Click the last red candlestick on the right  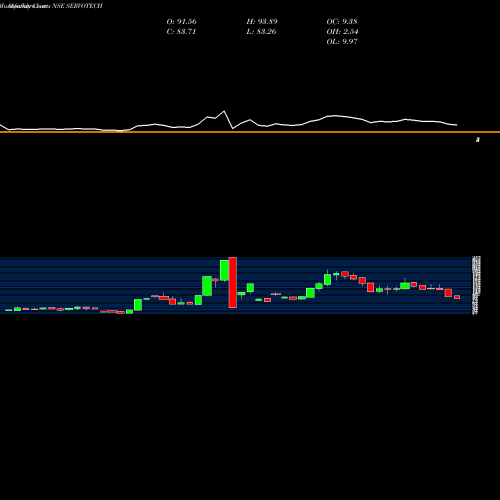coord(457,297)
